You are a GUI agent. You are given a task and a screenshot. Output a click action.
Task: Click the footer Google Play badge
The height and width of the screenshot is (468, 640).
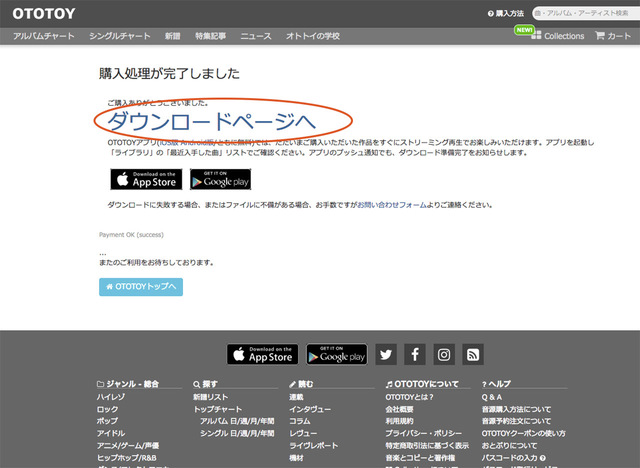337,354
